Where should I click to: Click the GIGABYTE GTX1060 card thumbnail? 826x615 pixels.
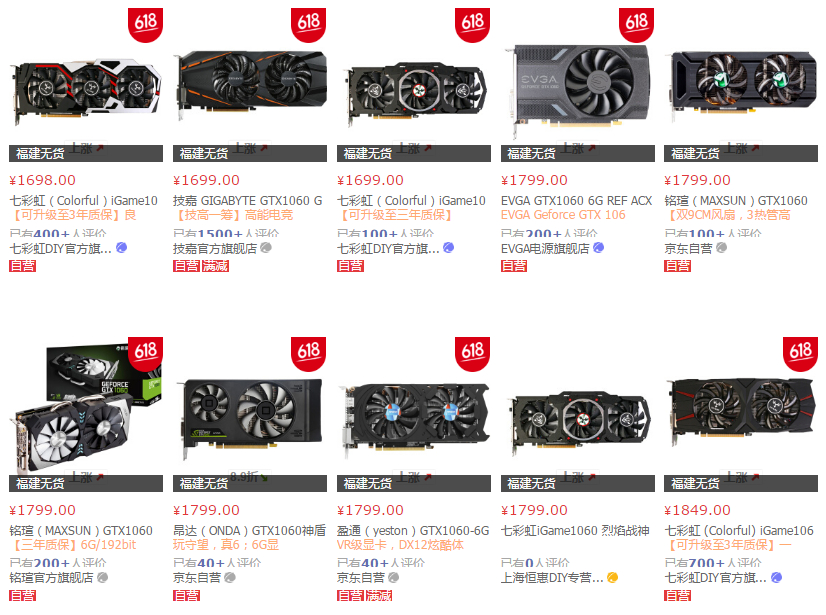pos(252,84)
